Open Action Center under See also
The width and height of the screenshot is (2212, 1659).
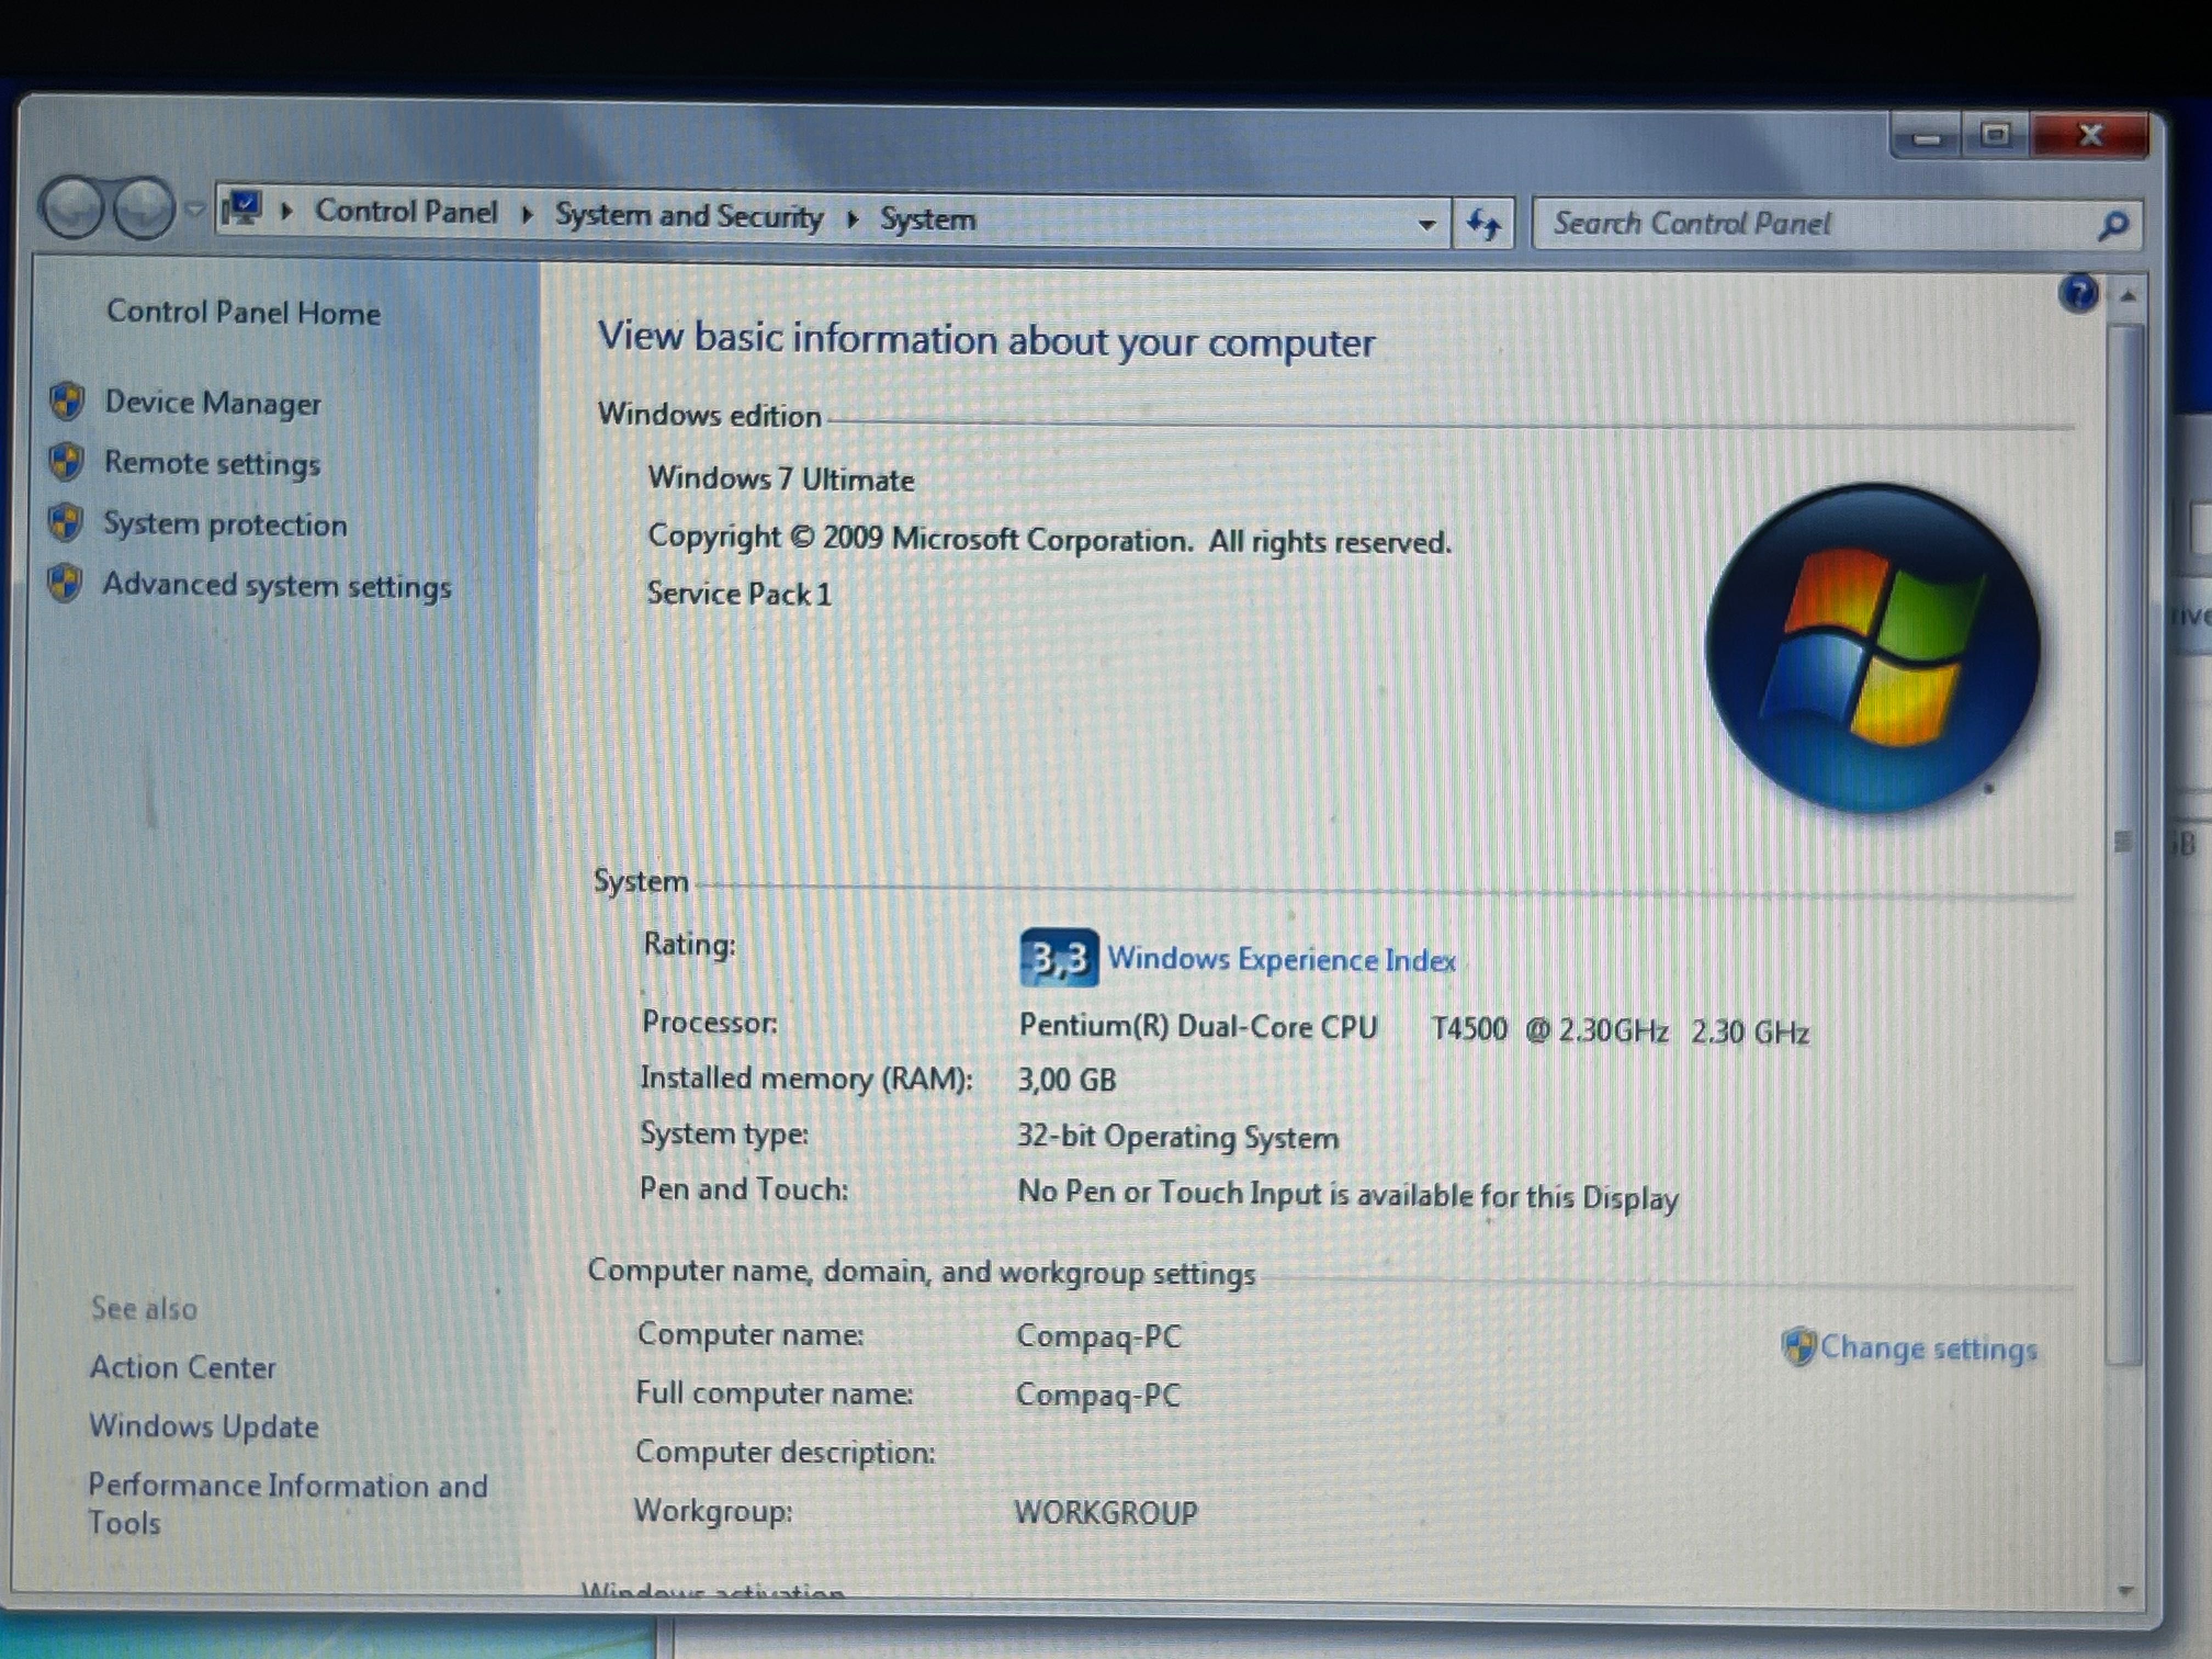pyautogui.click(x=182, y=1367)
